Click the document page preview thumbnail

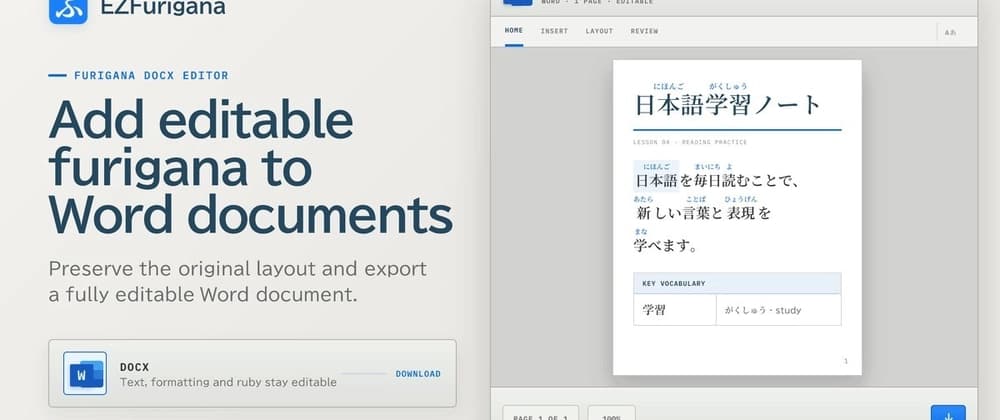[x=737, y=217]
